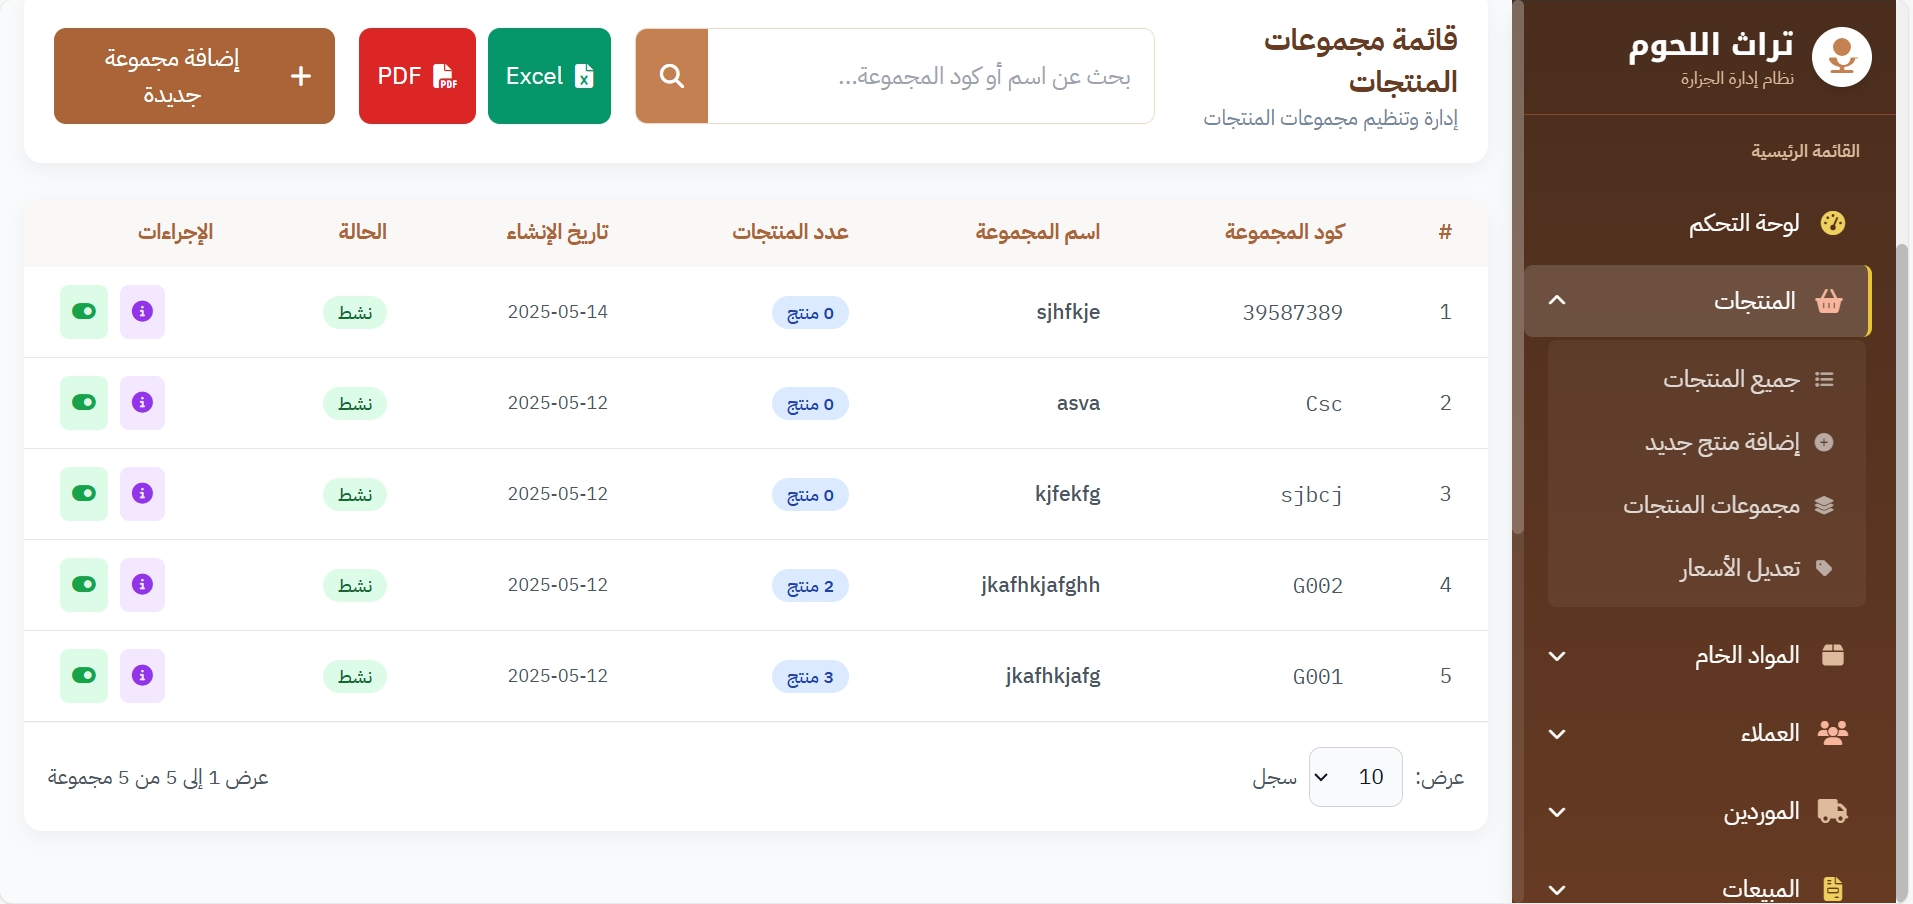
Task: Go to تعديل الأسعار menu item
Action: click(x=1740, y=569)
